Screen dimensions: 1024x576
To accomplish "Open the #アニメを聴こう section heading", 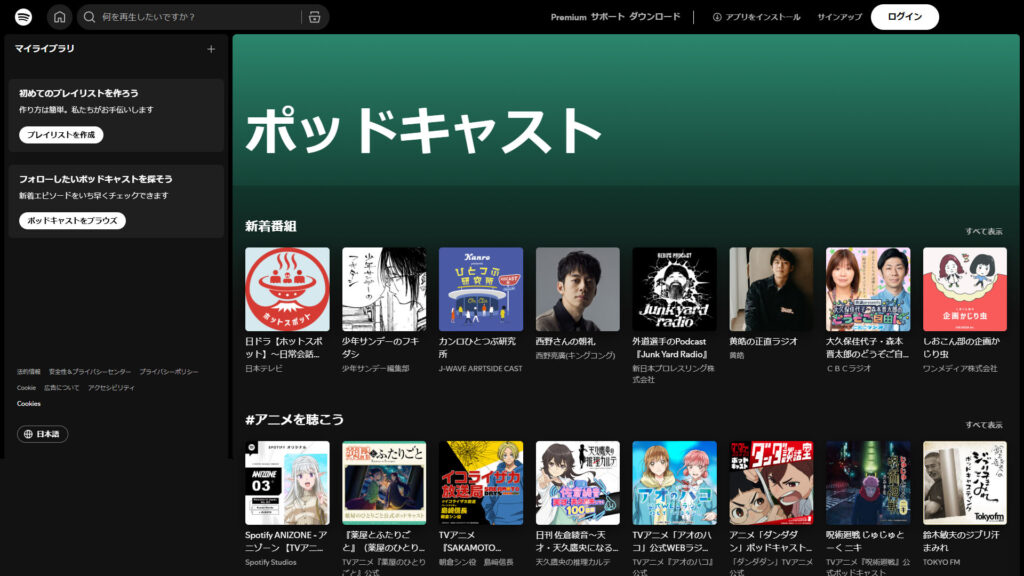I will (x=295, y=420).
